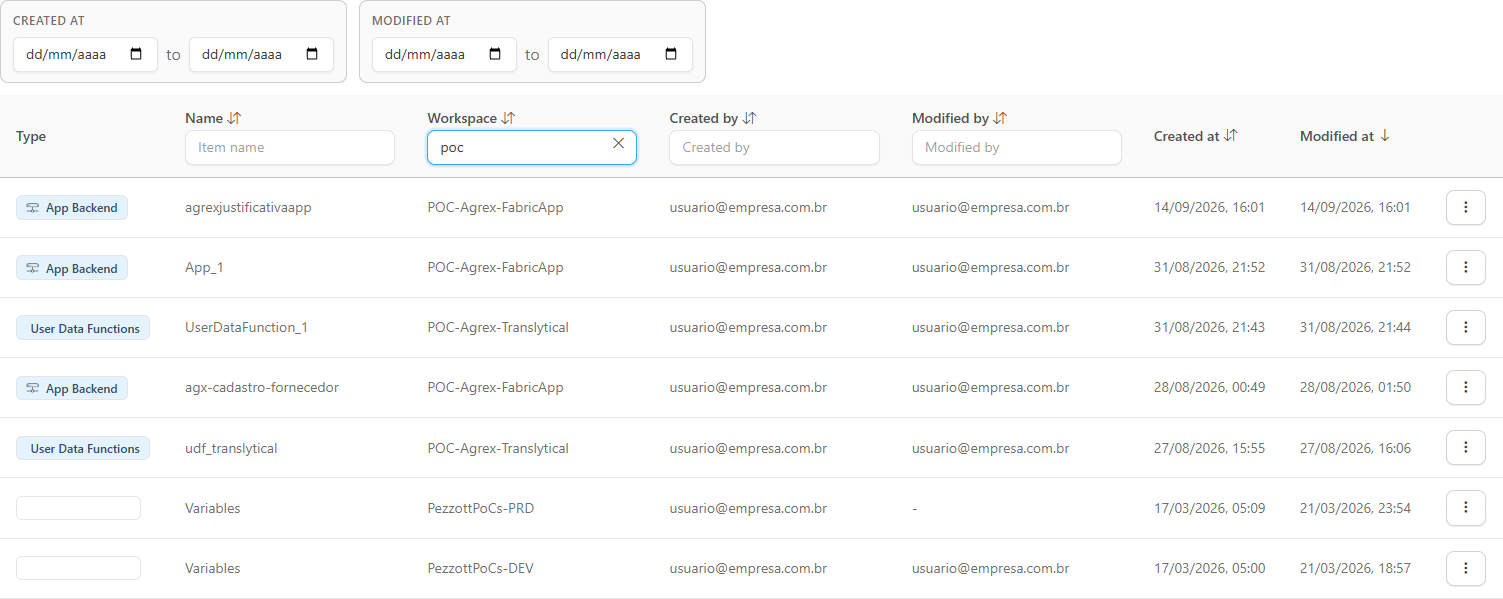The height and width of the screenshot is (599, 1503).
Task: Sort the table by Workspace column
Action: tap(508, 118)
